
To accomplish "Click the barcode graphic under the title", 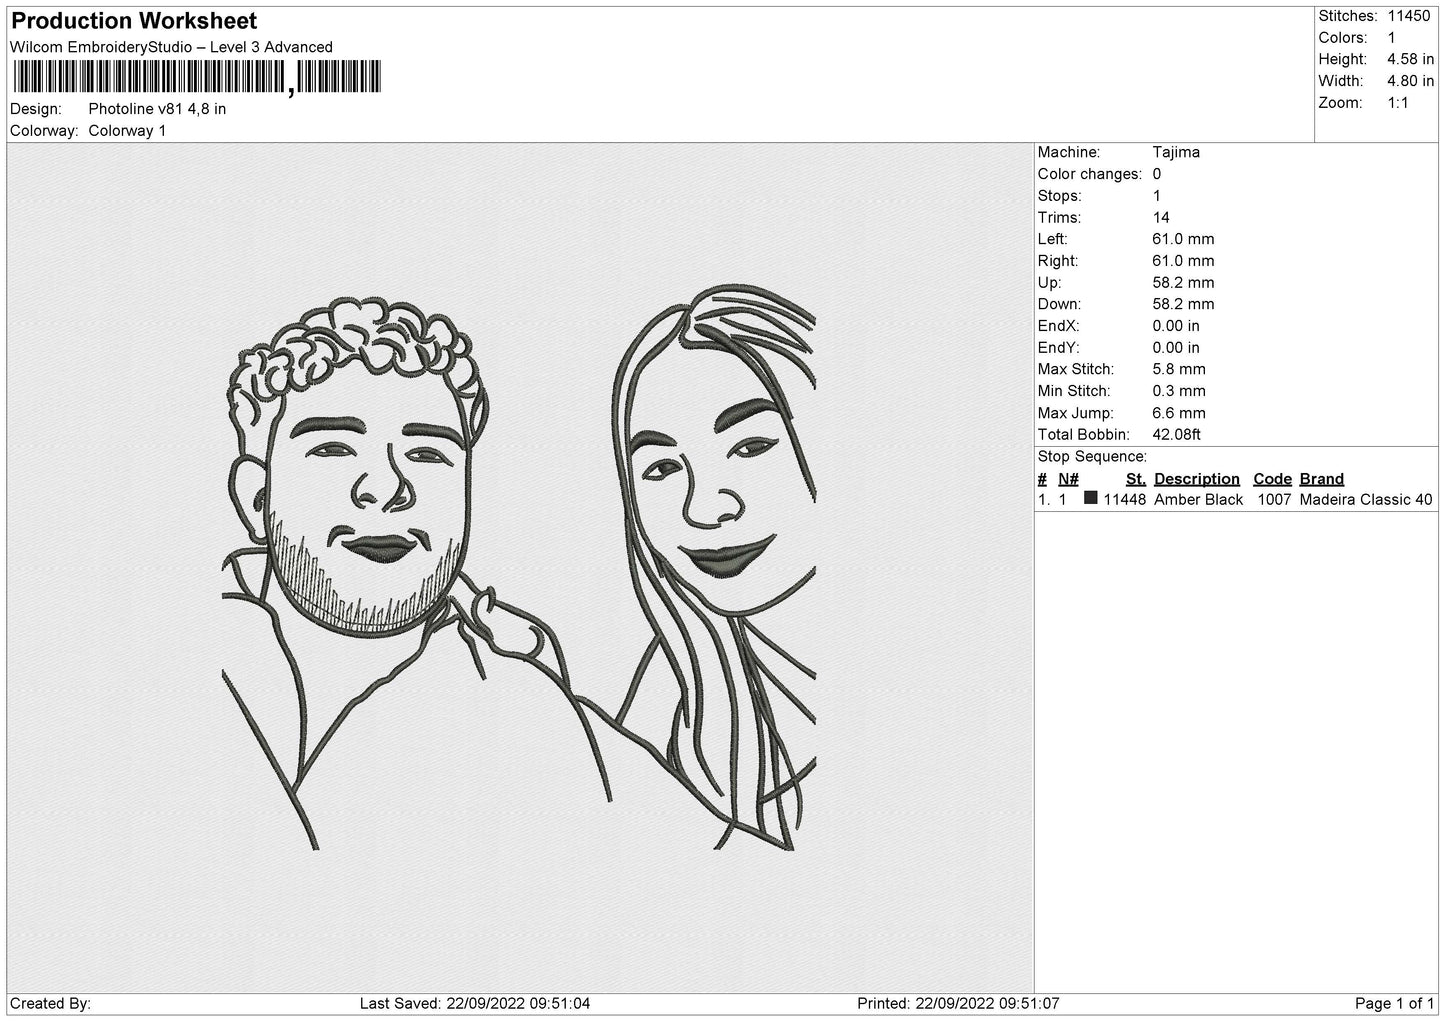I will [x=196, y=77].
